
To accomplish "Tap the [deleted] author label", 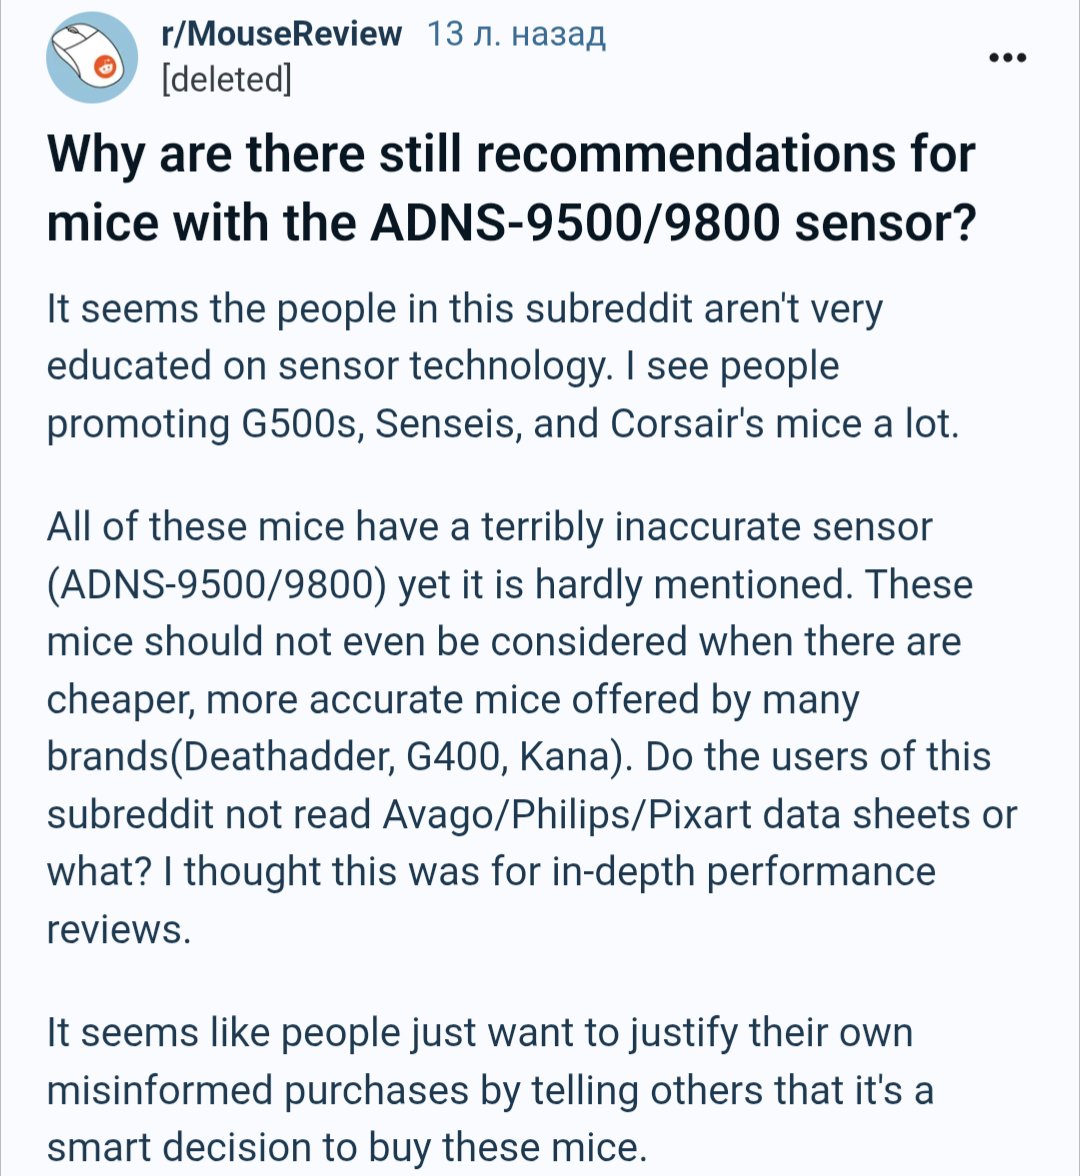I will 226,79.
